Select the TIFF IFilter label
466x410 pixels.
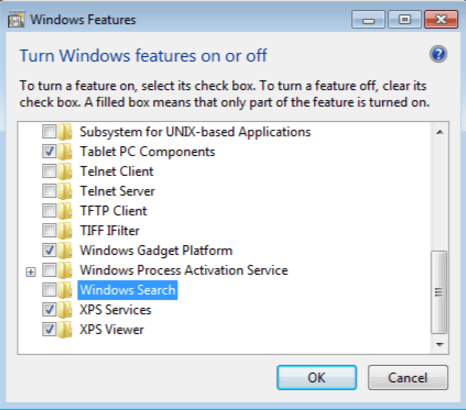click(x=110, y=231)
